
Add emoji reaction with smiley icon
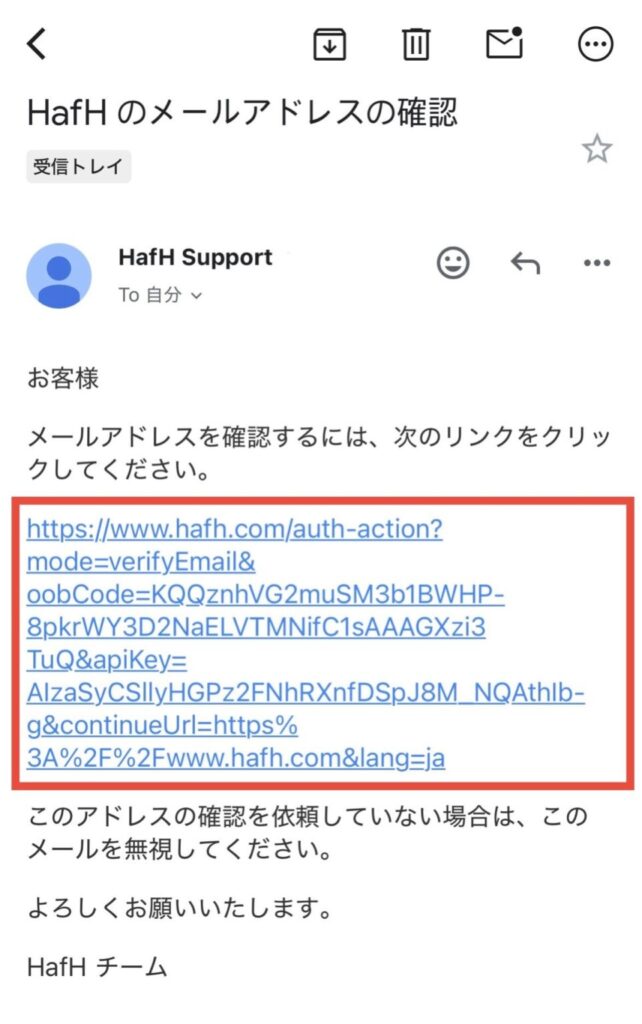(x=453, y=263)
